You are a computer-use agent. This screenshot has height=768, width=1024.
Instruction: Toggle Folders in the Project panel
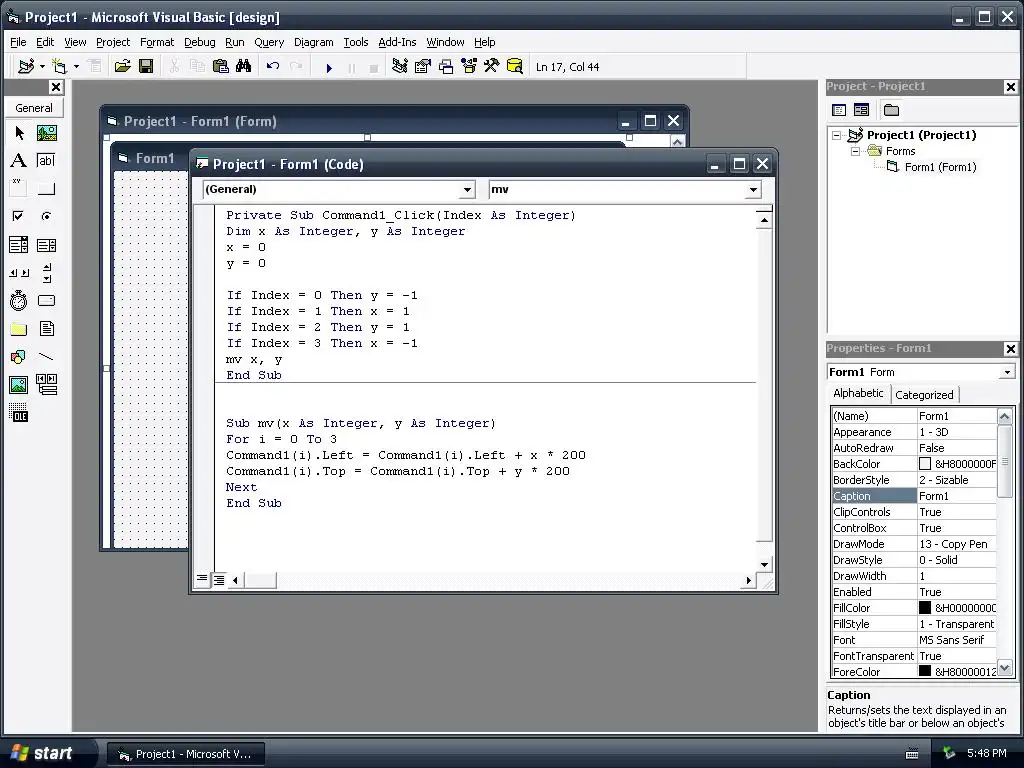[891, 110]
